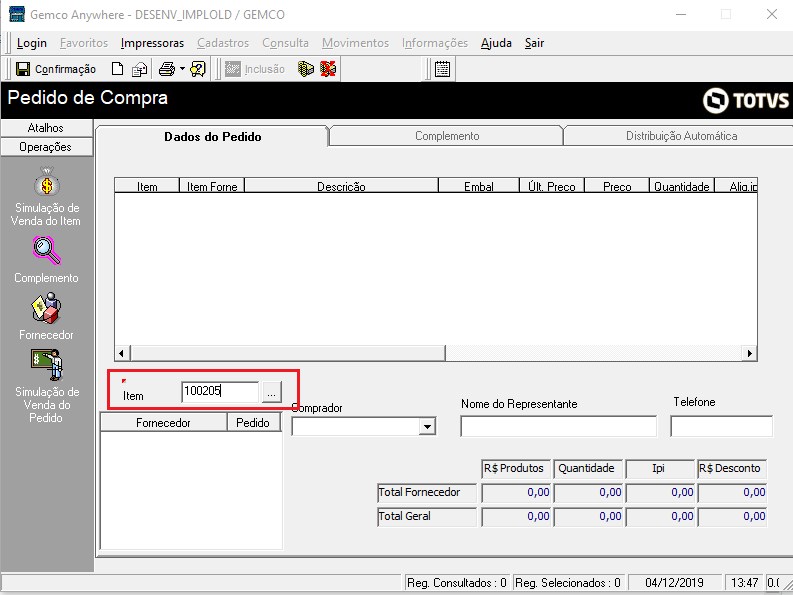Open the Login menu
The image size is (793, 595).
31,43
